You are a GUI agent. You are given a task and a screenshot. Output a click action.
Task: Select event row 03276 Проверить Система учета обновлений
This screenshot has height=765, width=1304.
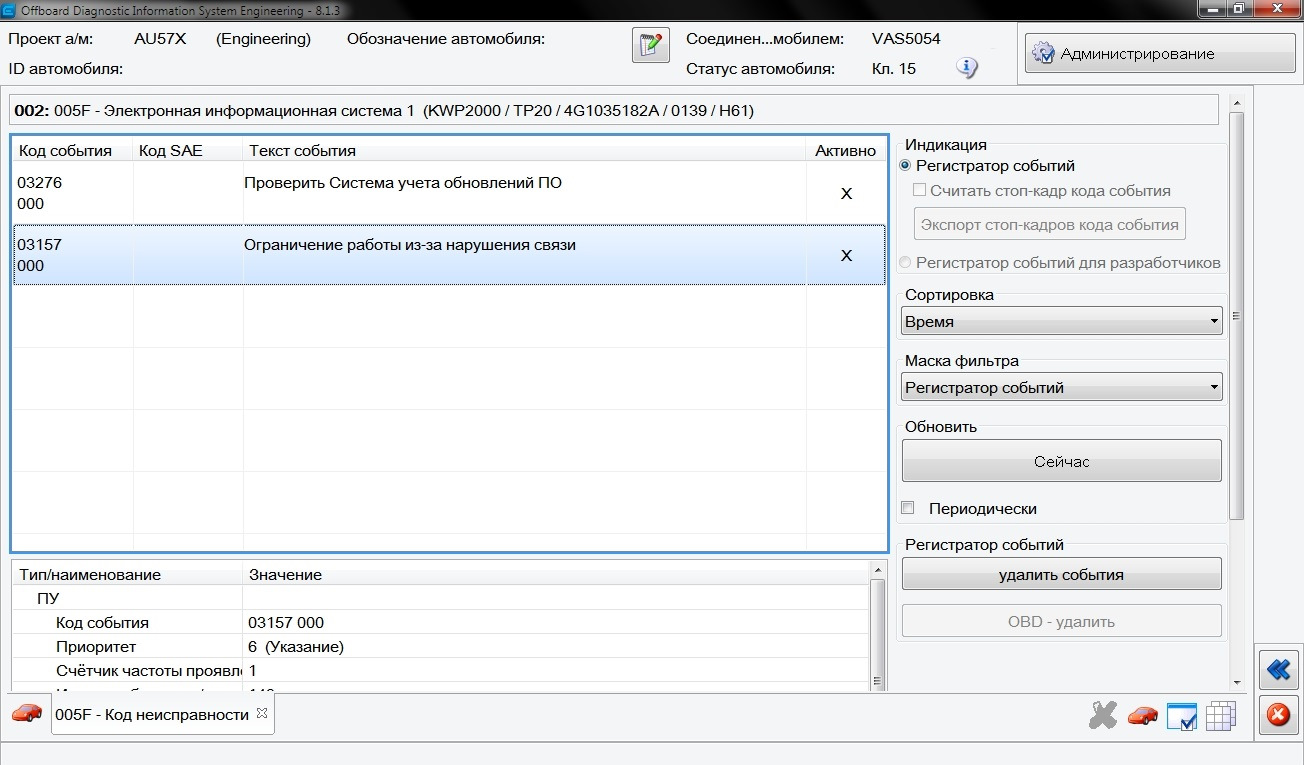pos(449,193)
